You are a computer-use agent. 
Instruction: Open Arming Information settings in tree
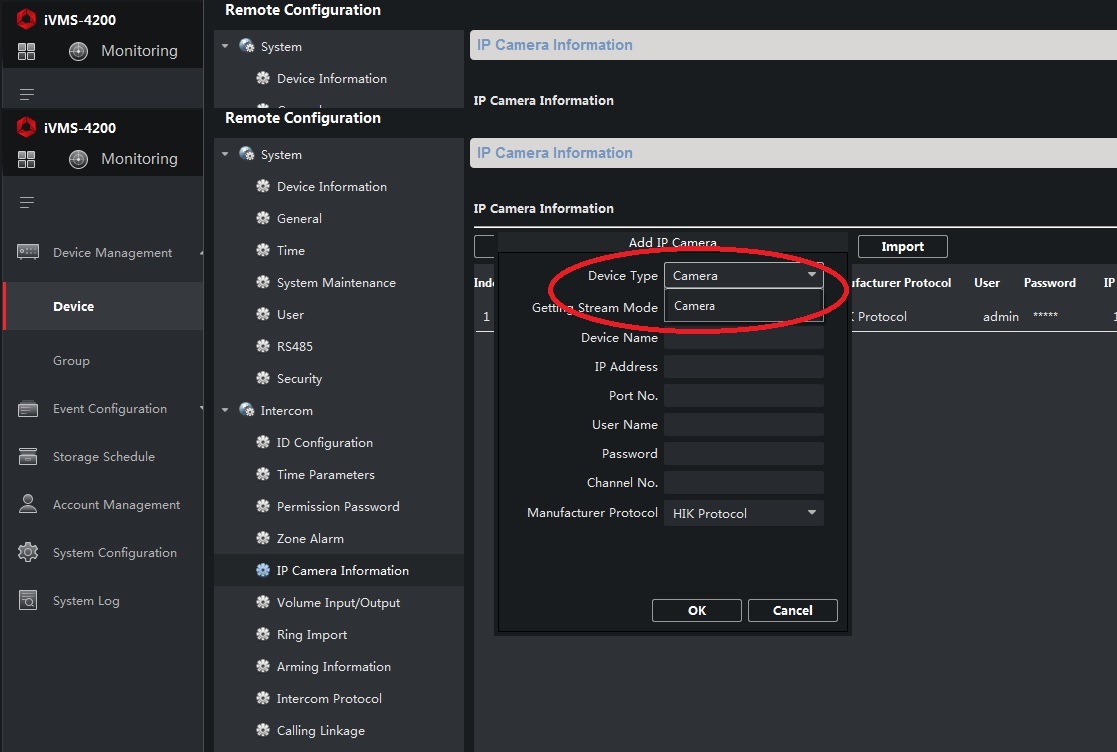(333, 667)
